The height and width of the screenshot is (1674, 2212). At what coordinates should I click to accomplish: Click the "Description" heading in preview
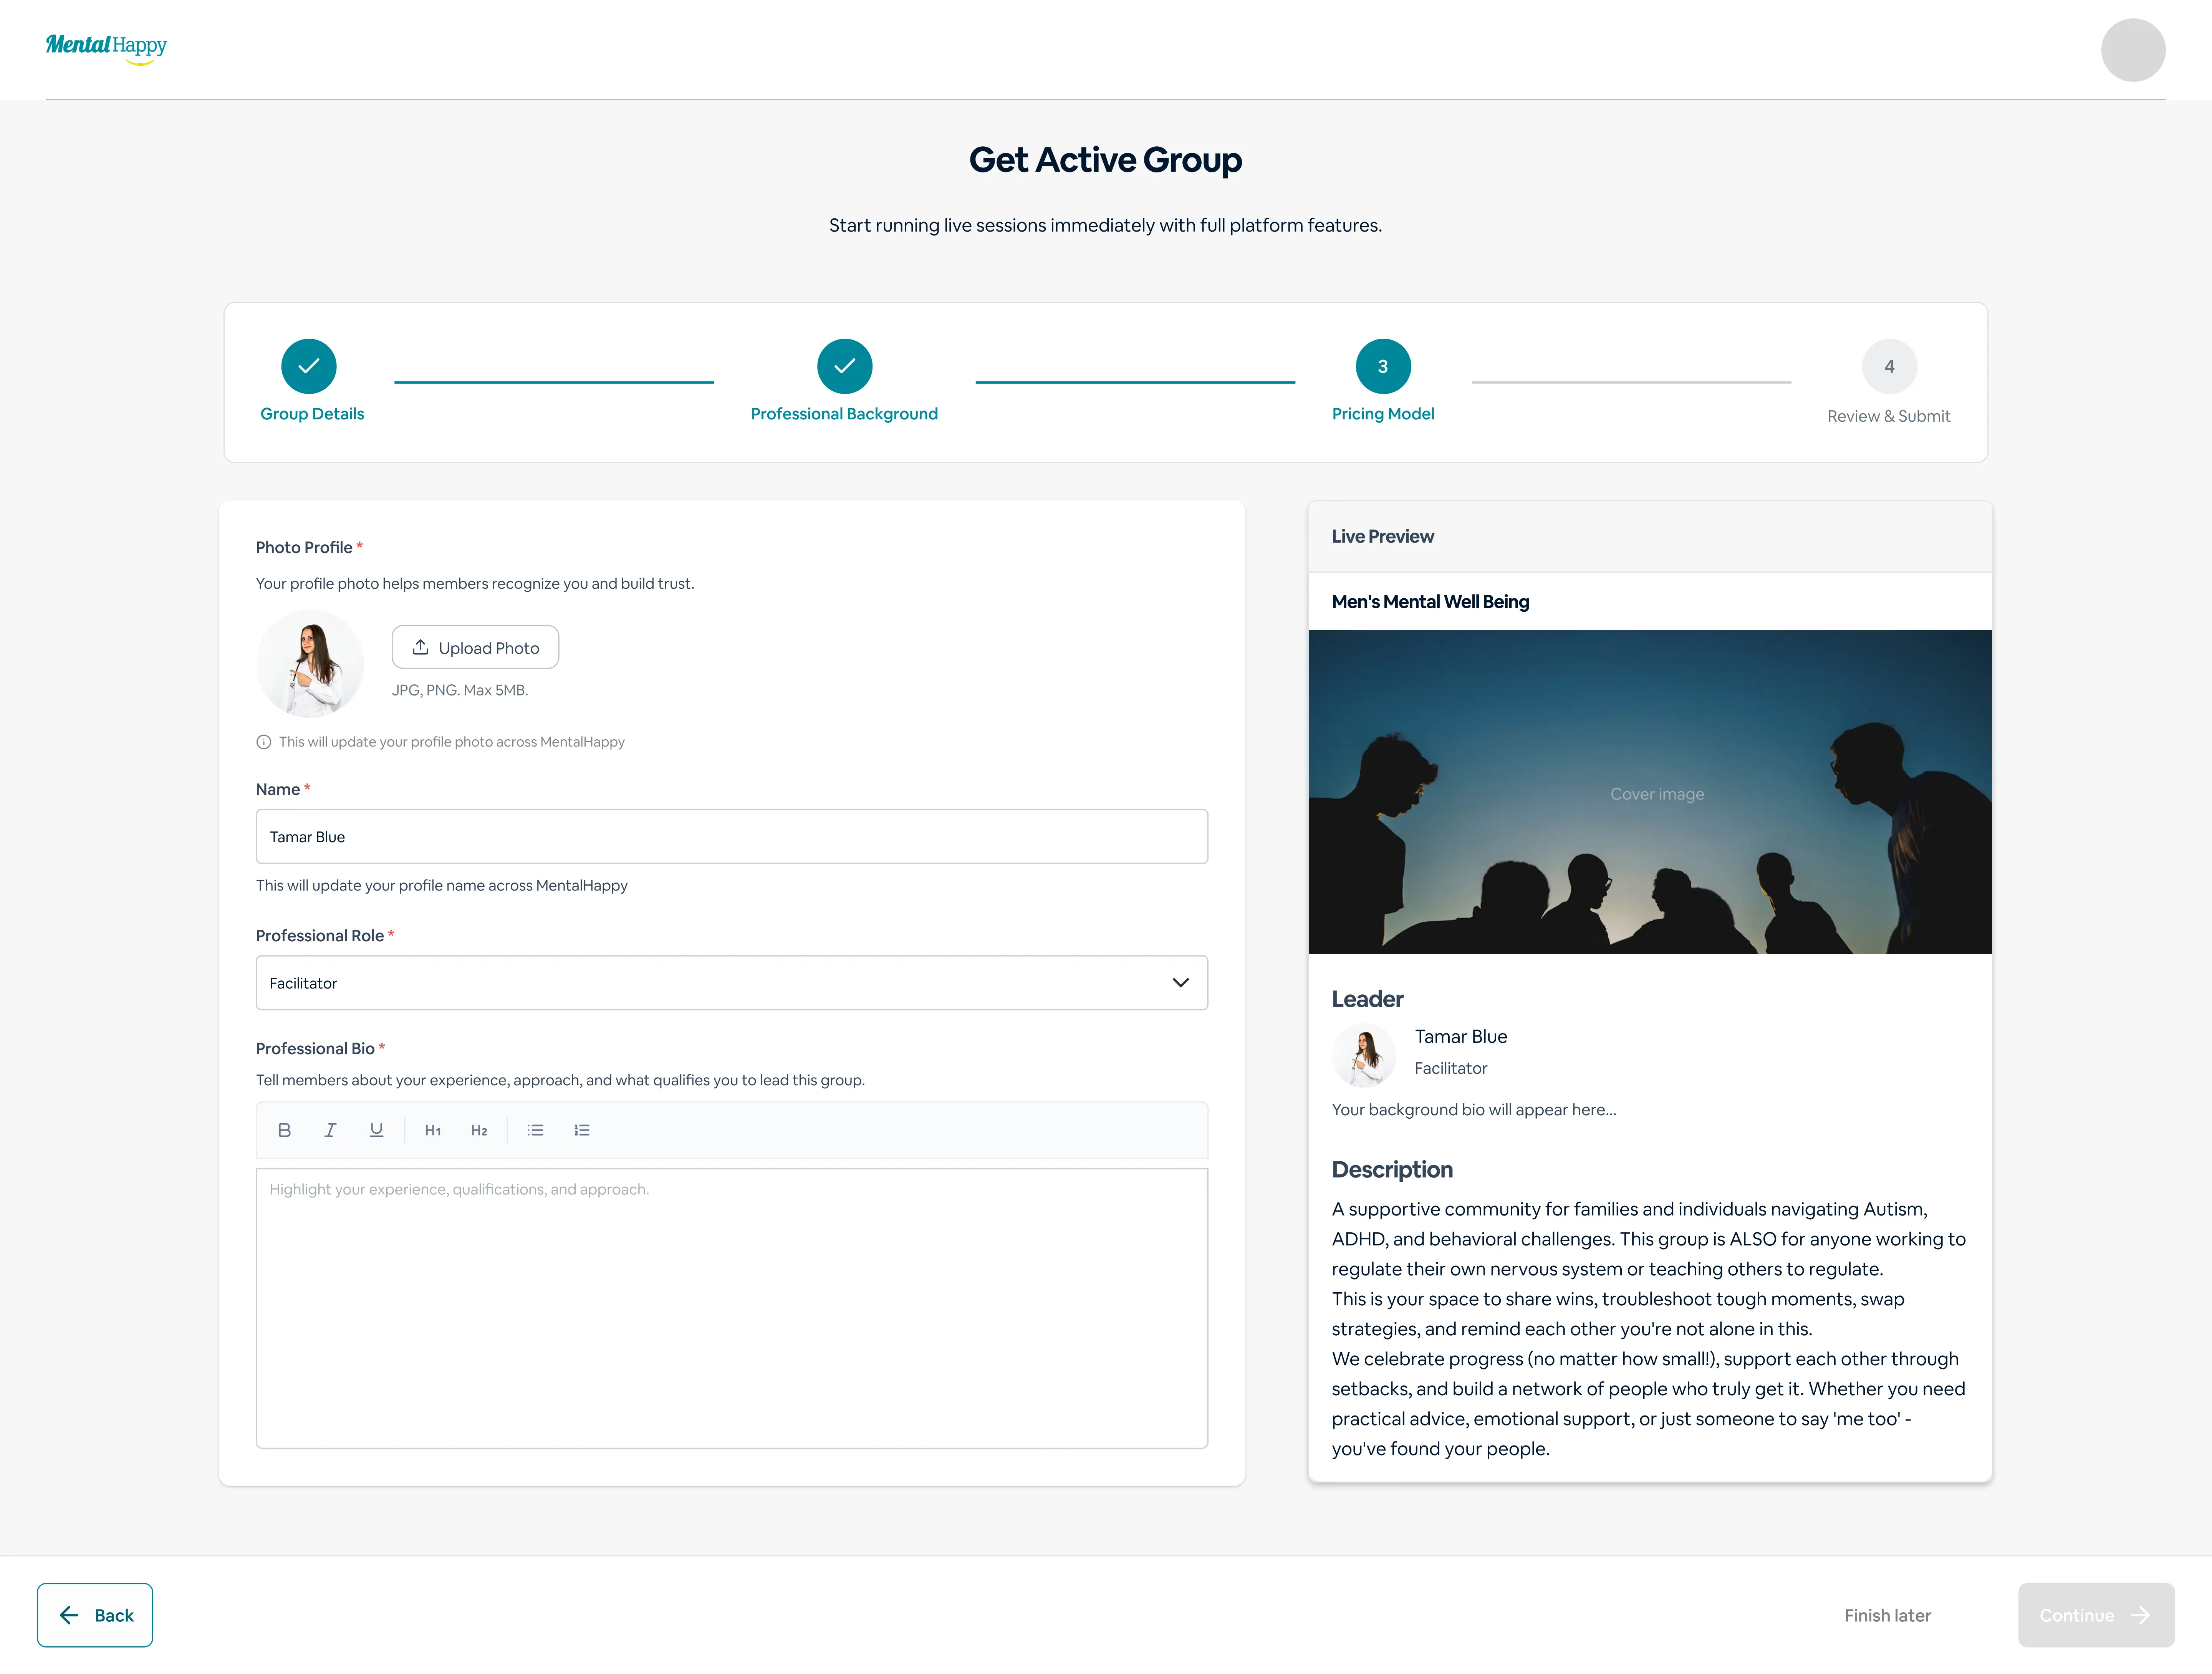[1392, 1170]
